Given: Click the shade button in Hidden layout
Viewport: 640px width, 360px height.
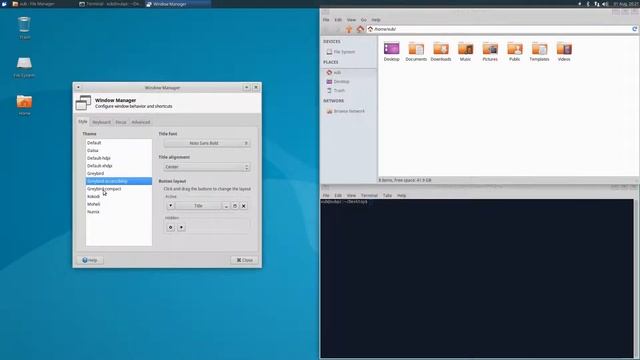Looking at the screenshot, I should pos(181,227).
